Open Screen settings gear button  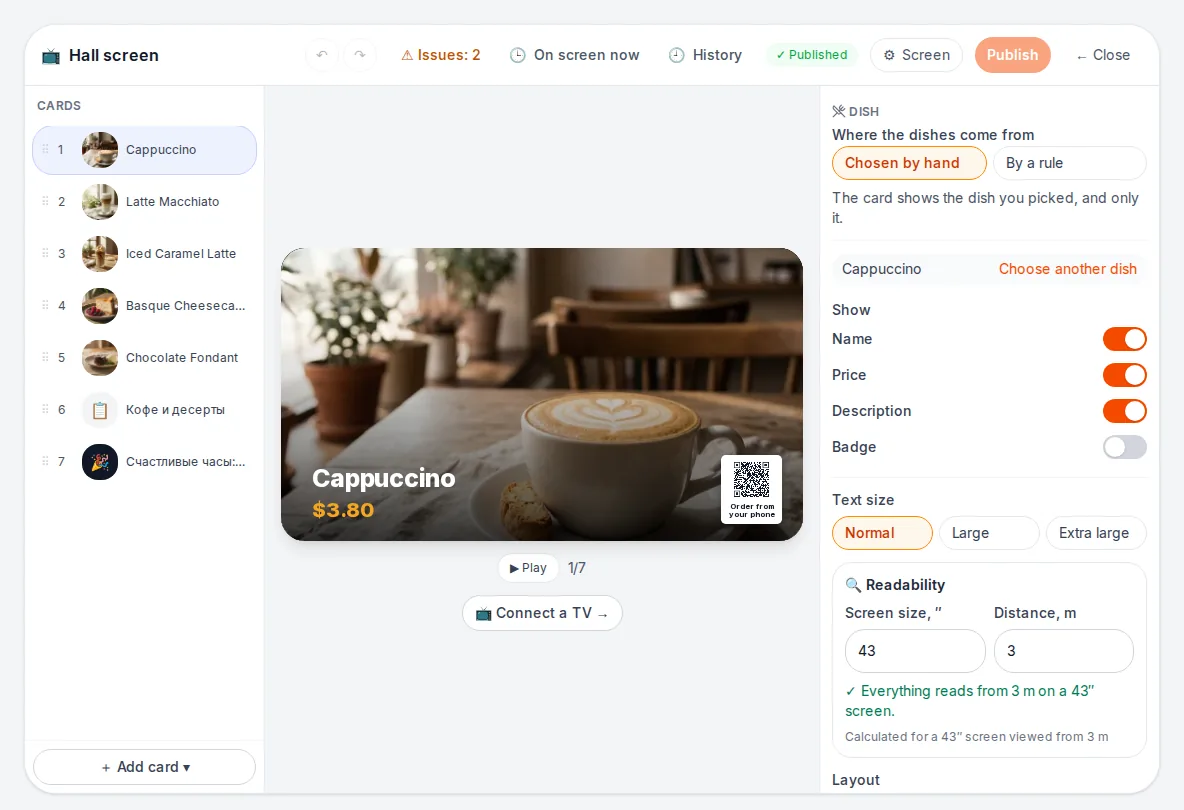[916, 55]
